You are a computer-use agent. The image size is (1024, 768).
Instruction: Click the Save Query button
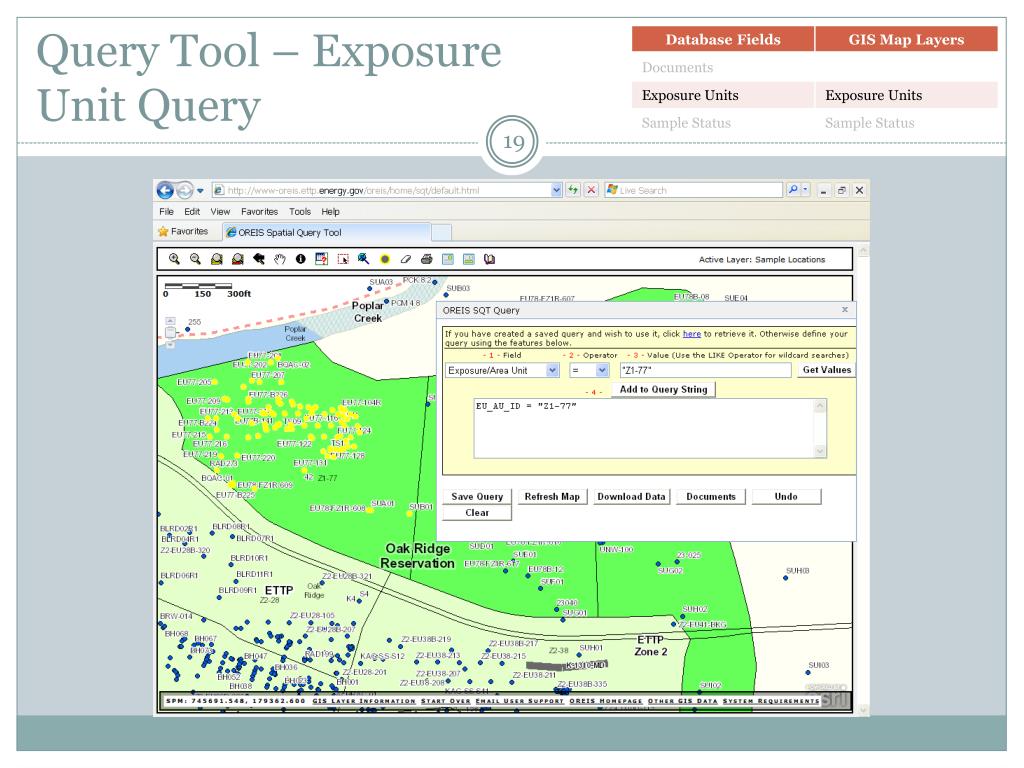477,496
